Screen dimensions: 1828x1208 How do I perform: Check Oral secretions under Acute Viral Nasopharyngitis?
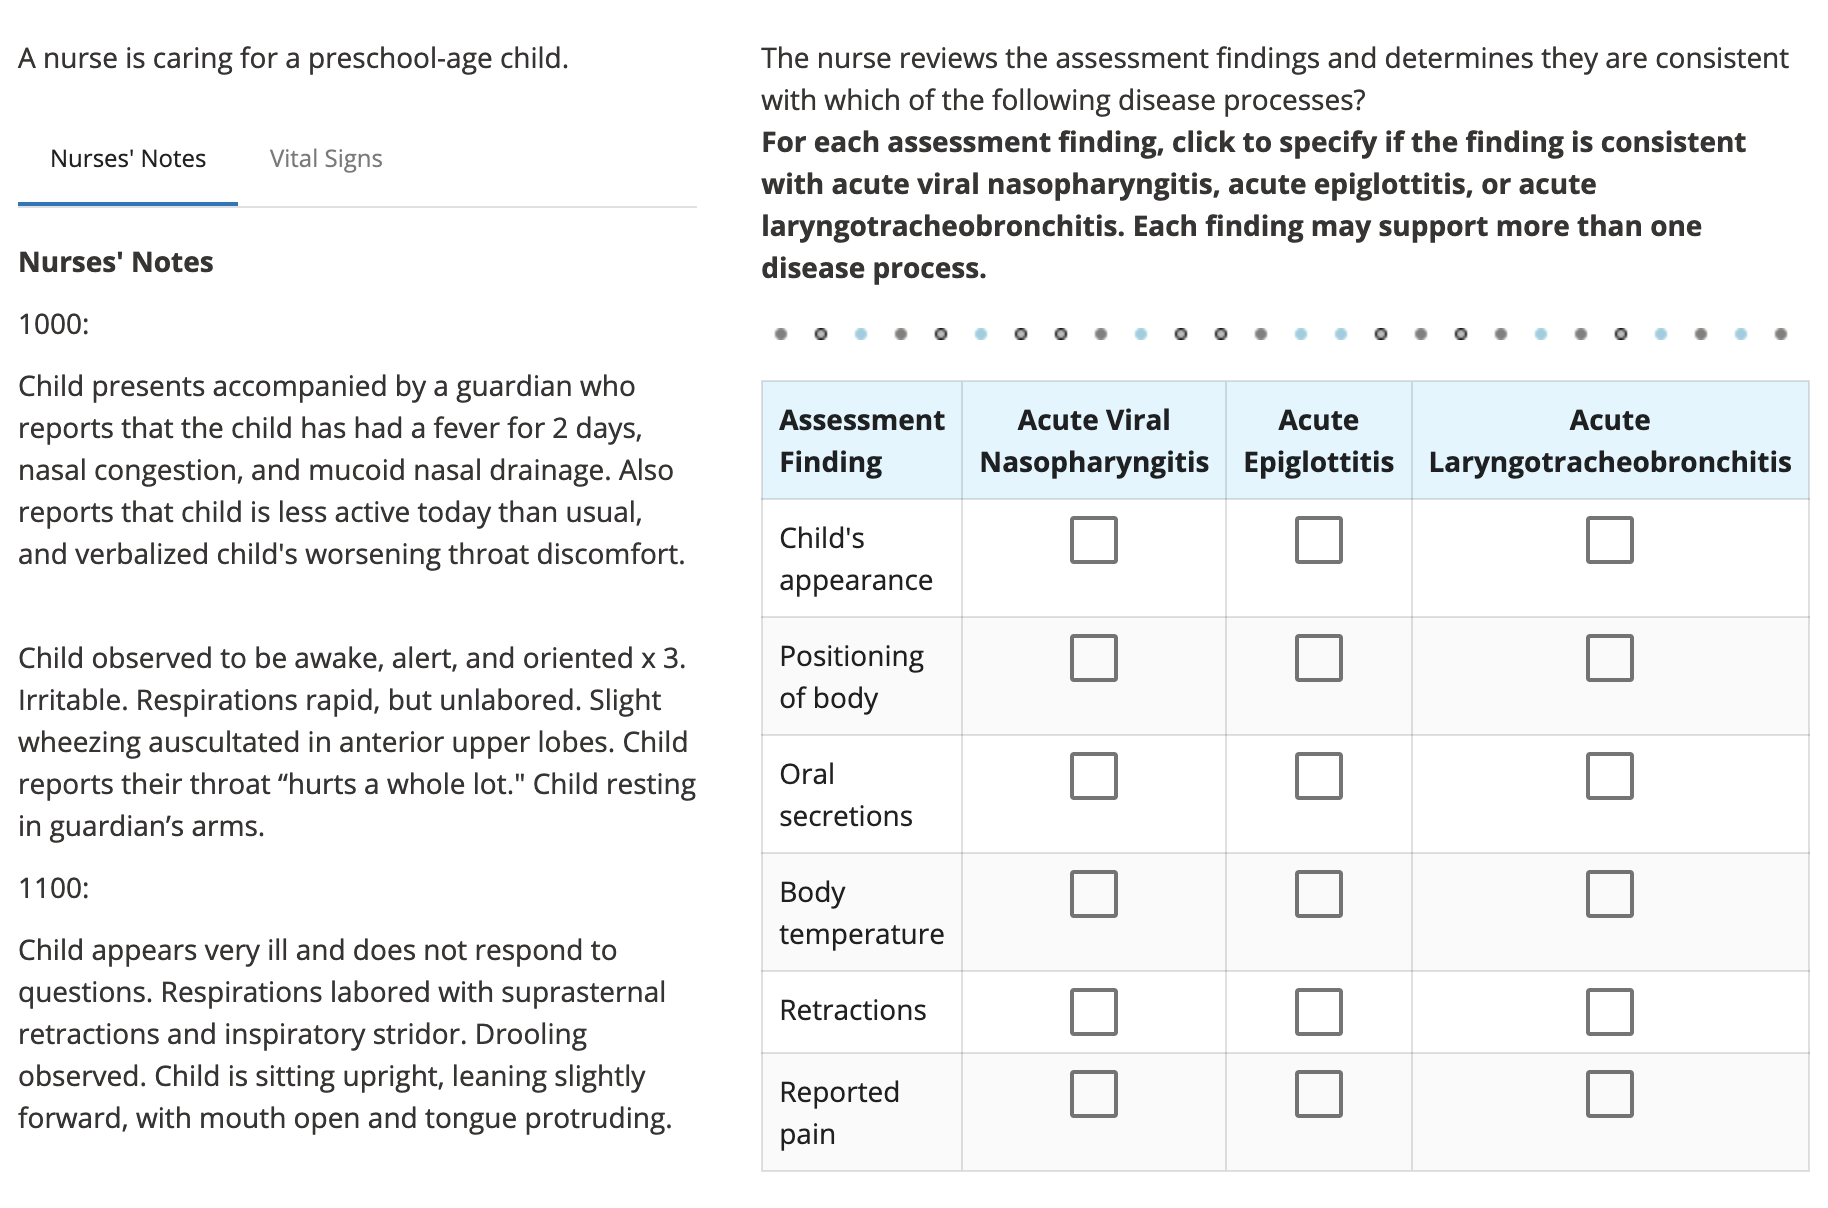click(1092, 776)
